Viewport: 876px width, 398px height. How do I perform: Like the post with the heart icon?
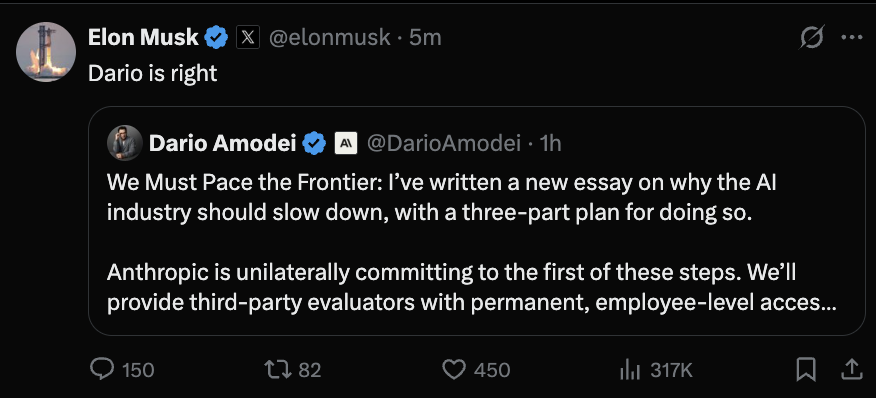click(x=454, y=369)
